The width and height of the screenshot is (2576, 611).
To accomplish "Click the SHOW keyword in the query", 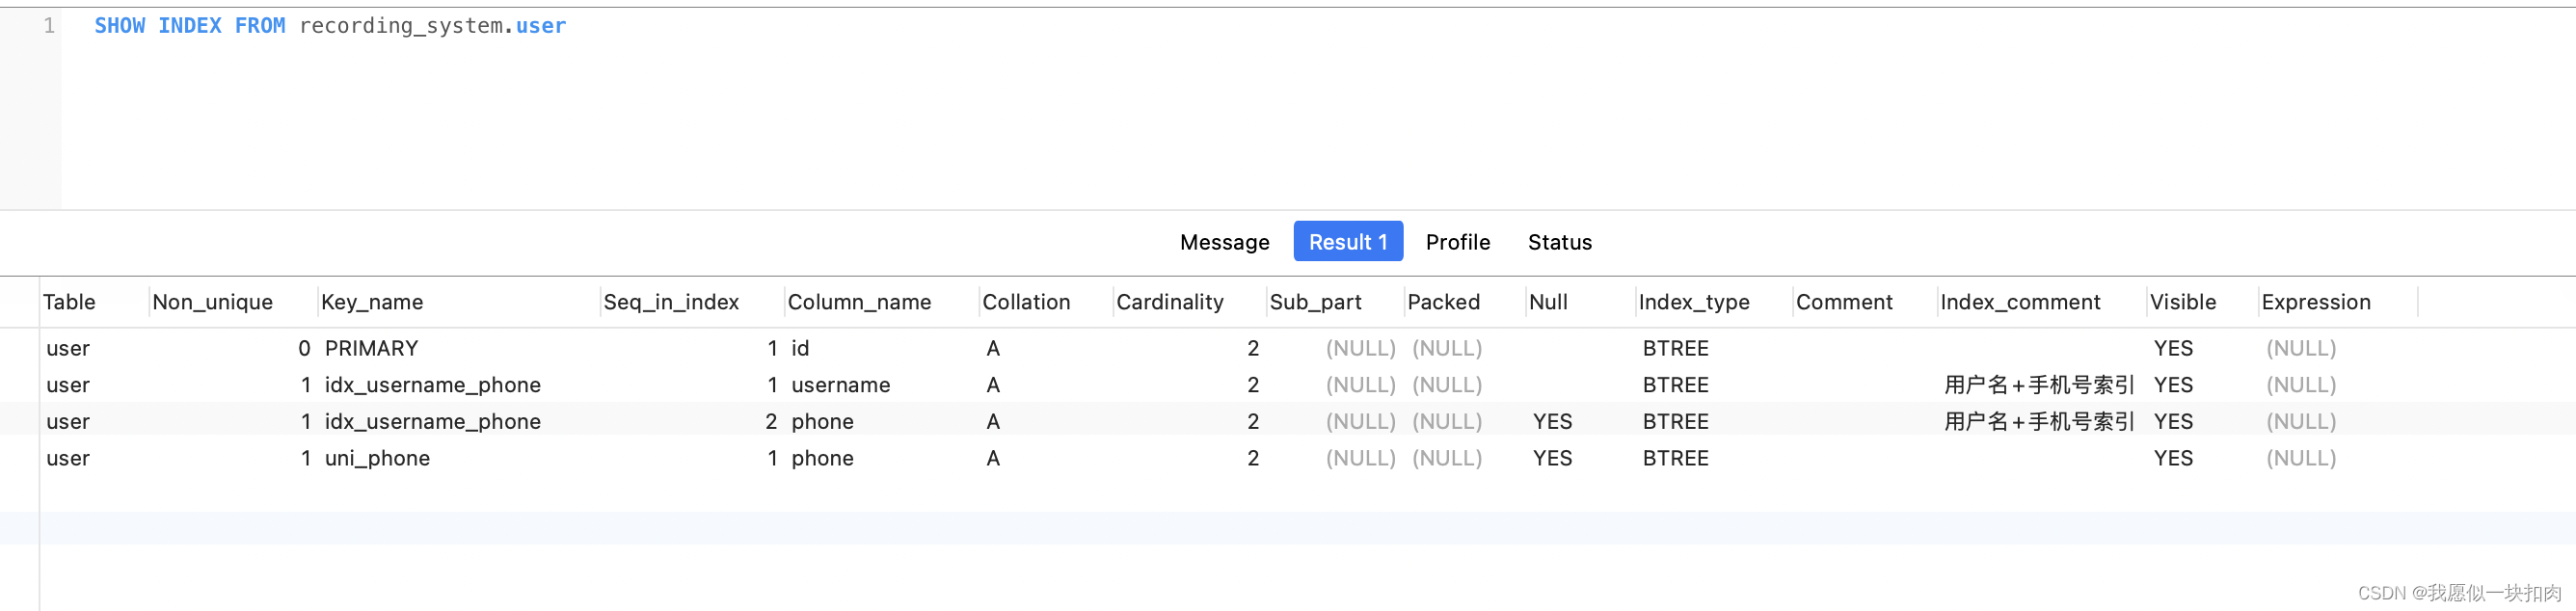I will pos(119,26).
